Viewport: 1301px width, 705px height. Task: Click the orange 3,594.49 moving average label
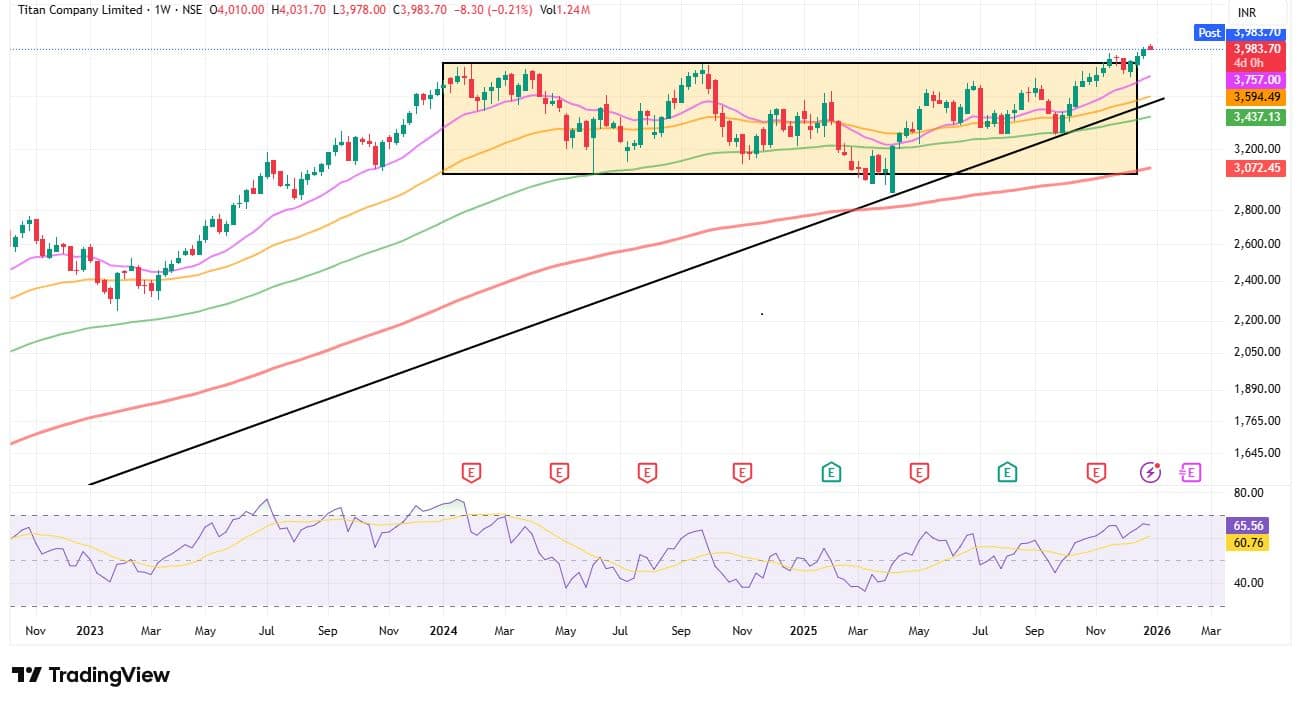pyautogui.click(x=1257, y=97)
